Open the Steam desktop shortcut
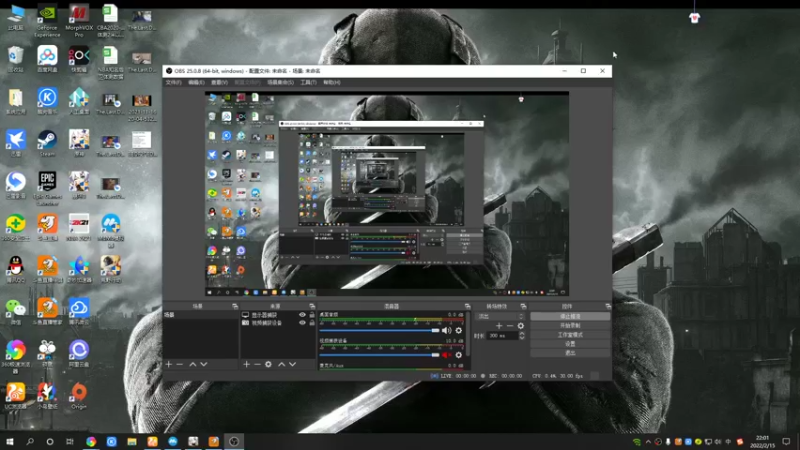Screen dimensions: 800x450 click(47, 143)
